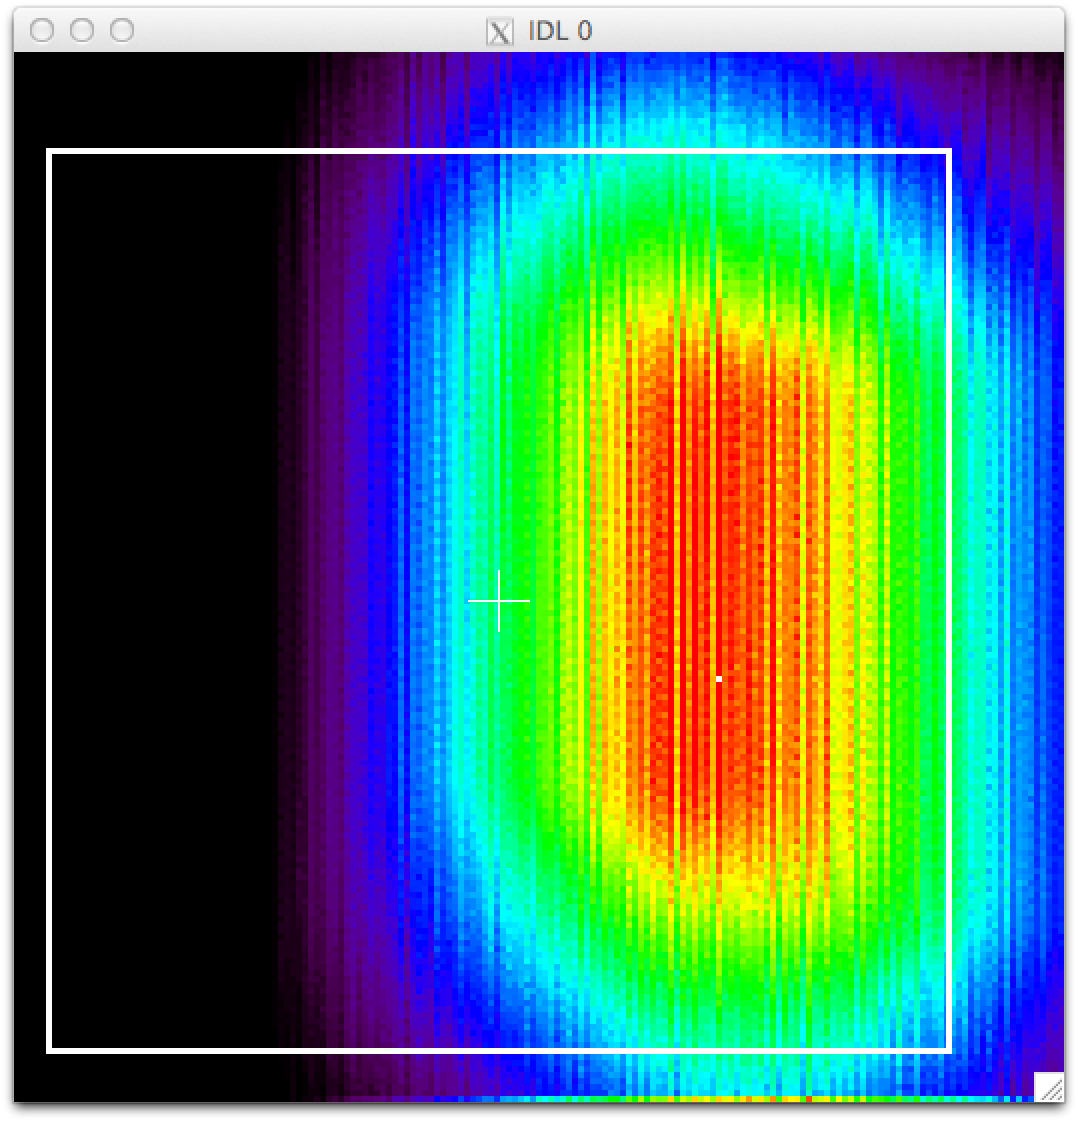Select bottom-left corner of white selection box
This screenshot has width=1078, height=1122.
click(49, 1050)
